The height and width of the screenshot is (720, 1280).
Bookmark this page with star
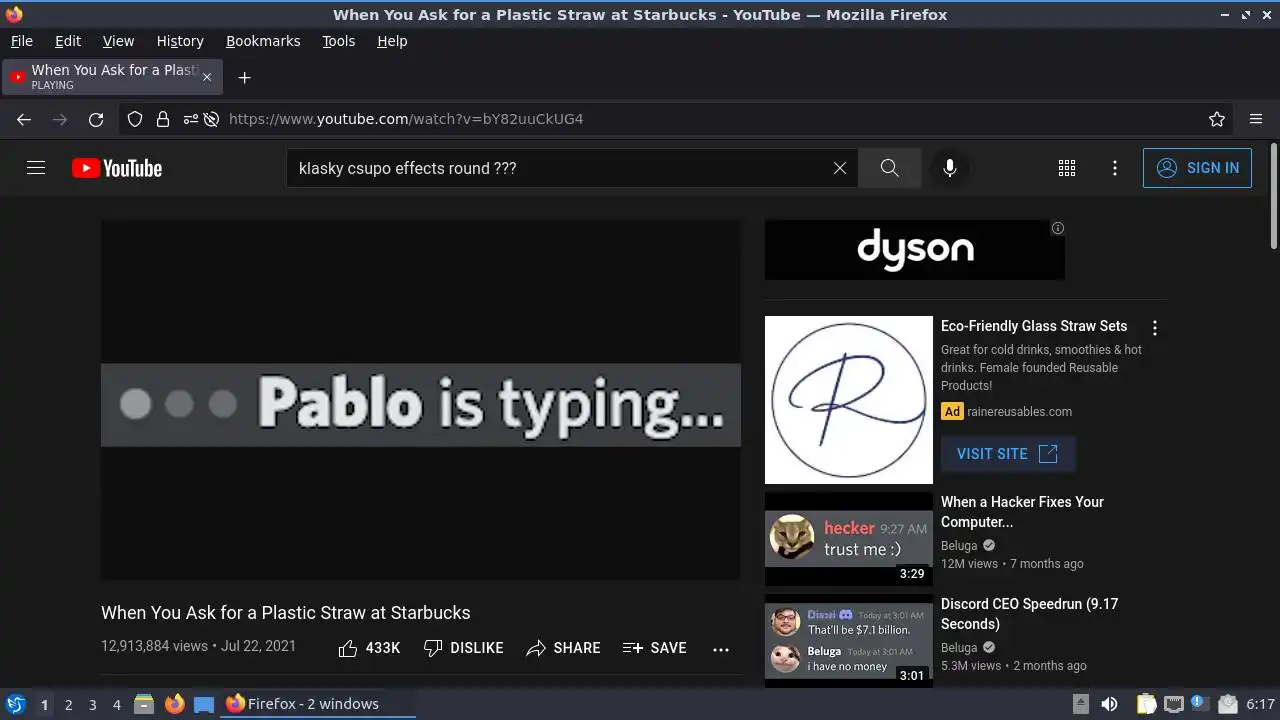point(1217,119)
